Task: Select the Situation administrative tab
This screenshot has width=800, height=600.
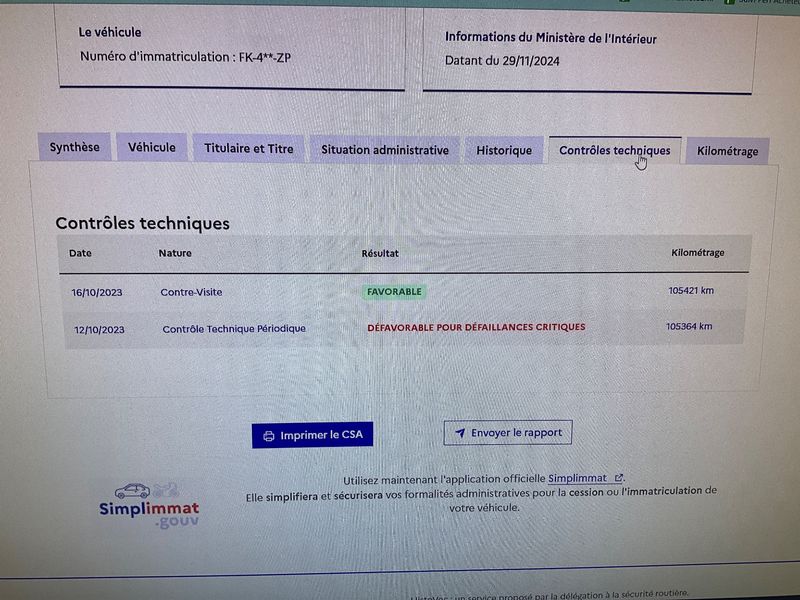Action: 385,150
